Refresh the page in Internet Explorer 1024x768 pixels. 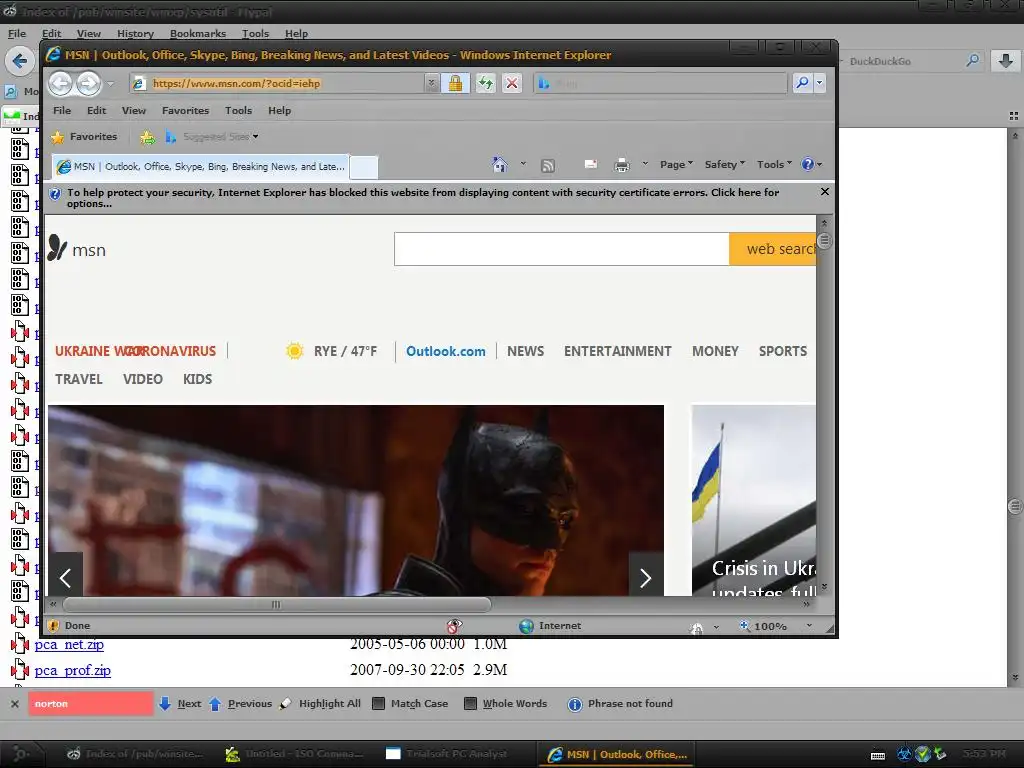click(x=485, y=84)
